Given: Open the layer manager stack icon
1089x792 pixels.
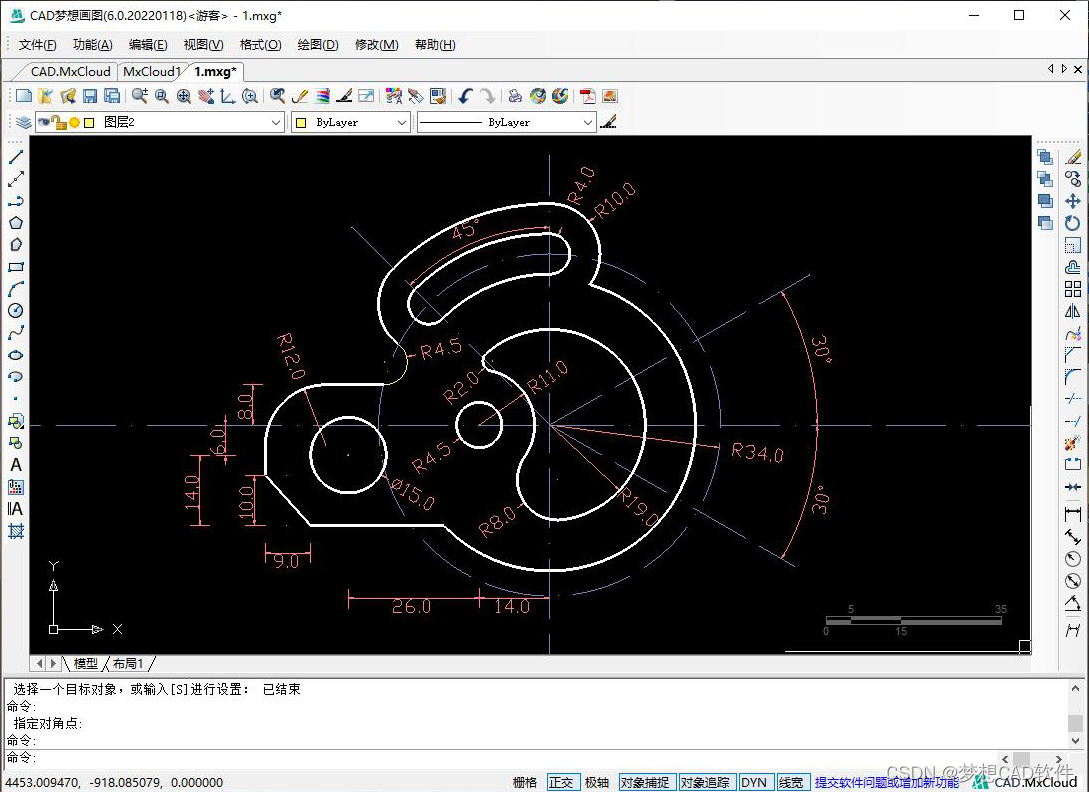Looking at the screenshot, I should click(x=24, y=122).
